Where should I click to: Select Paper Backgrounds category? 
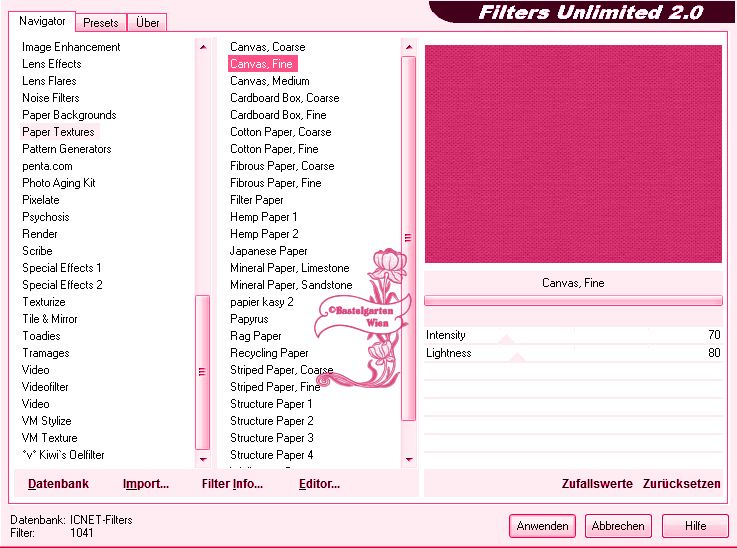point(69,115)
